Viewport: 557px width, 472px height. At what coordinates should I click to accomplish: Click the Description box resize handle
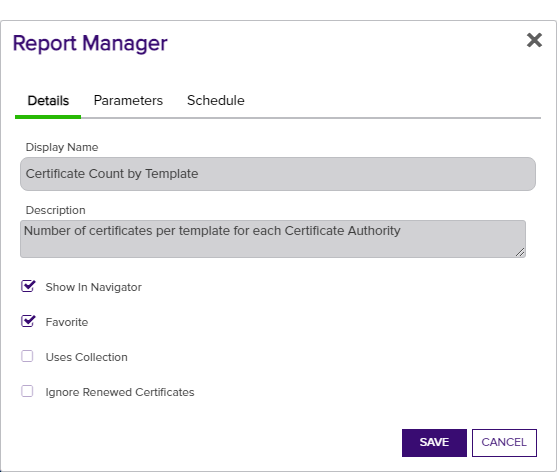coord(520,252)
